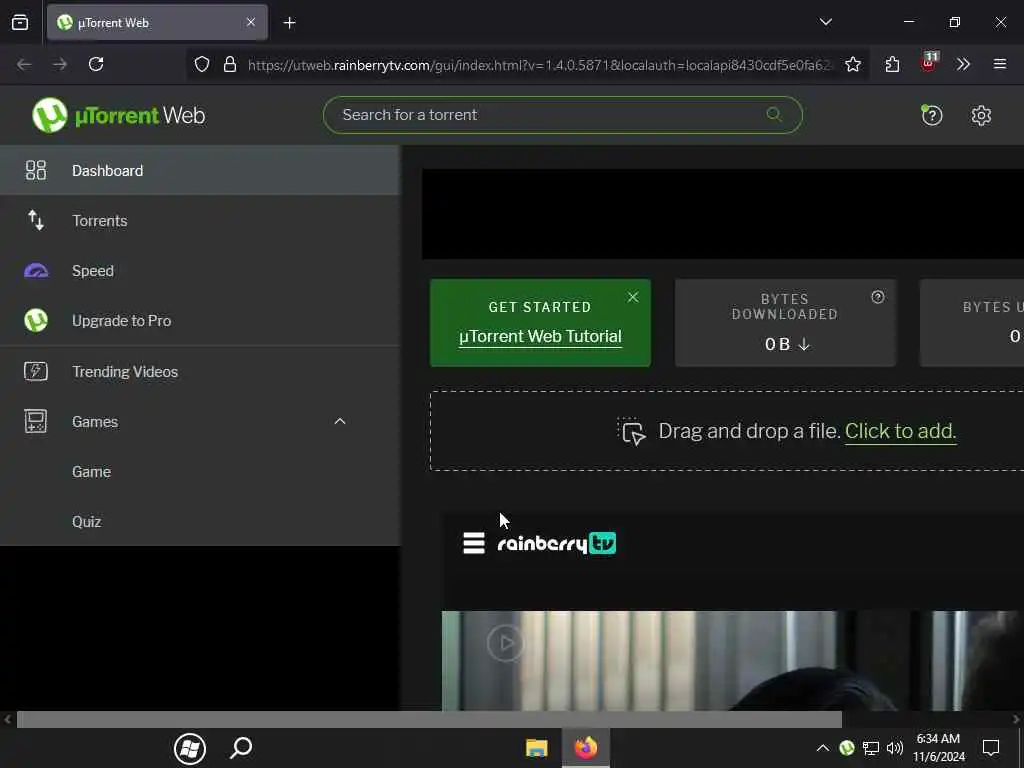Image resolution: width=1024 pixels, height=768 pixels.
Task: Reload the current page
Action: [x=96, y=64]
